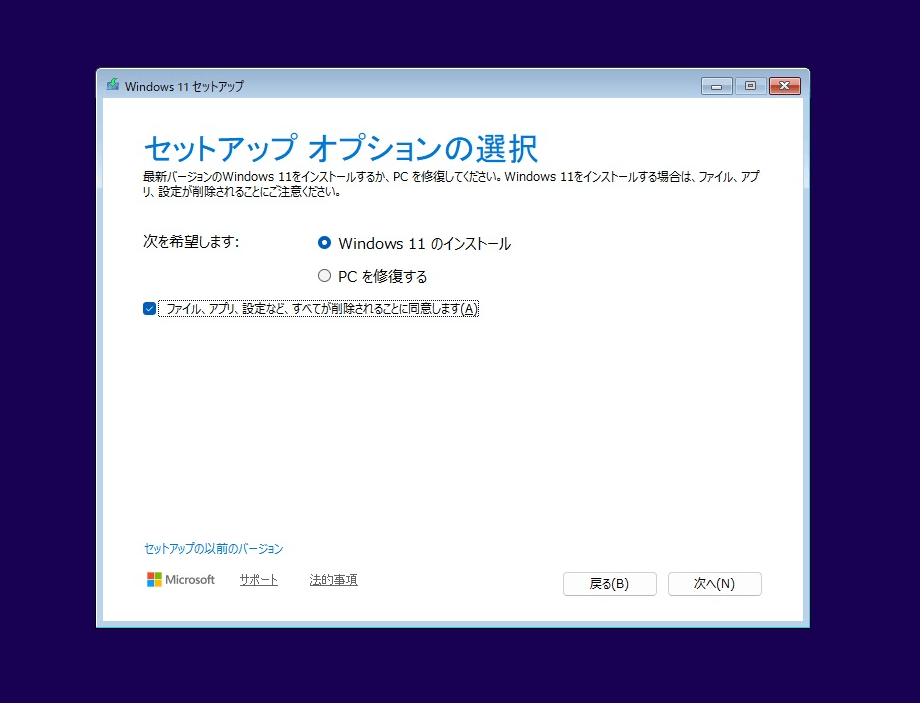Open the セットアップの以前のバージョン link
The image size is (920, 703).
pos(214,549)
